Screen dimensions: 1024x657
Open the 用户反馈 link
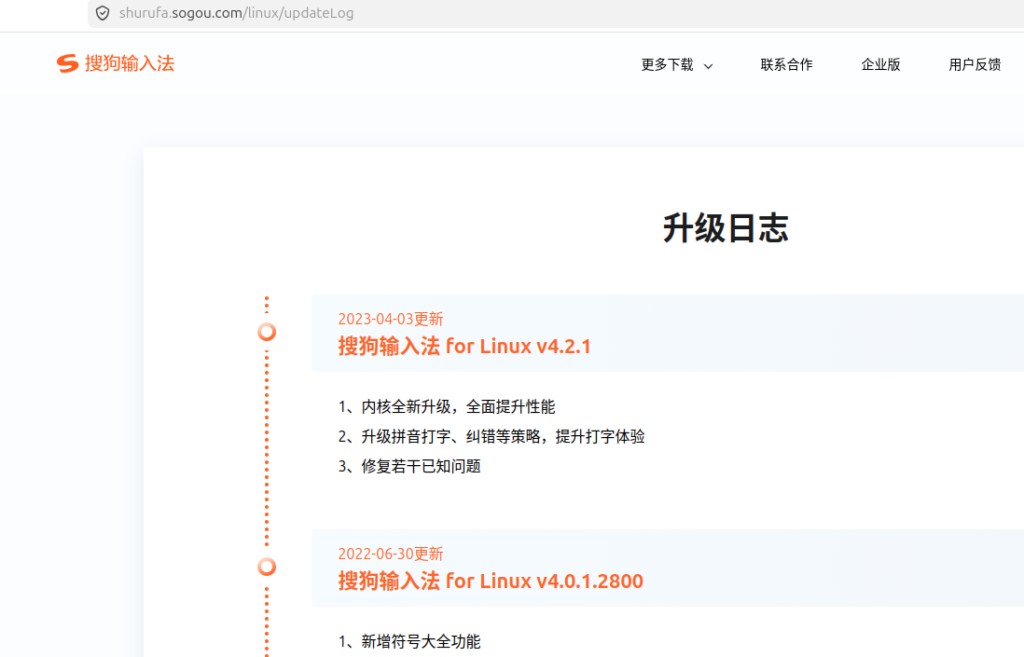(974, 65)
